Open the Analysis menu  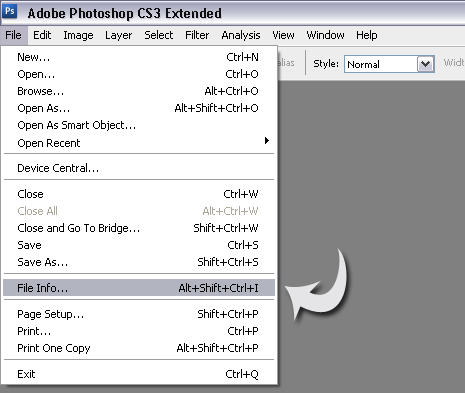coord(241,35)
